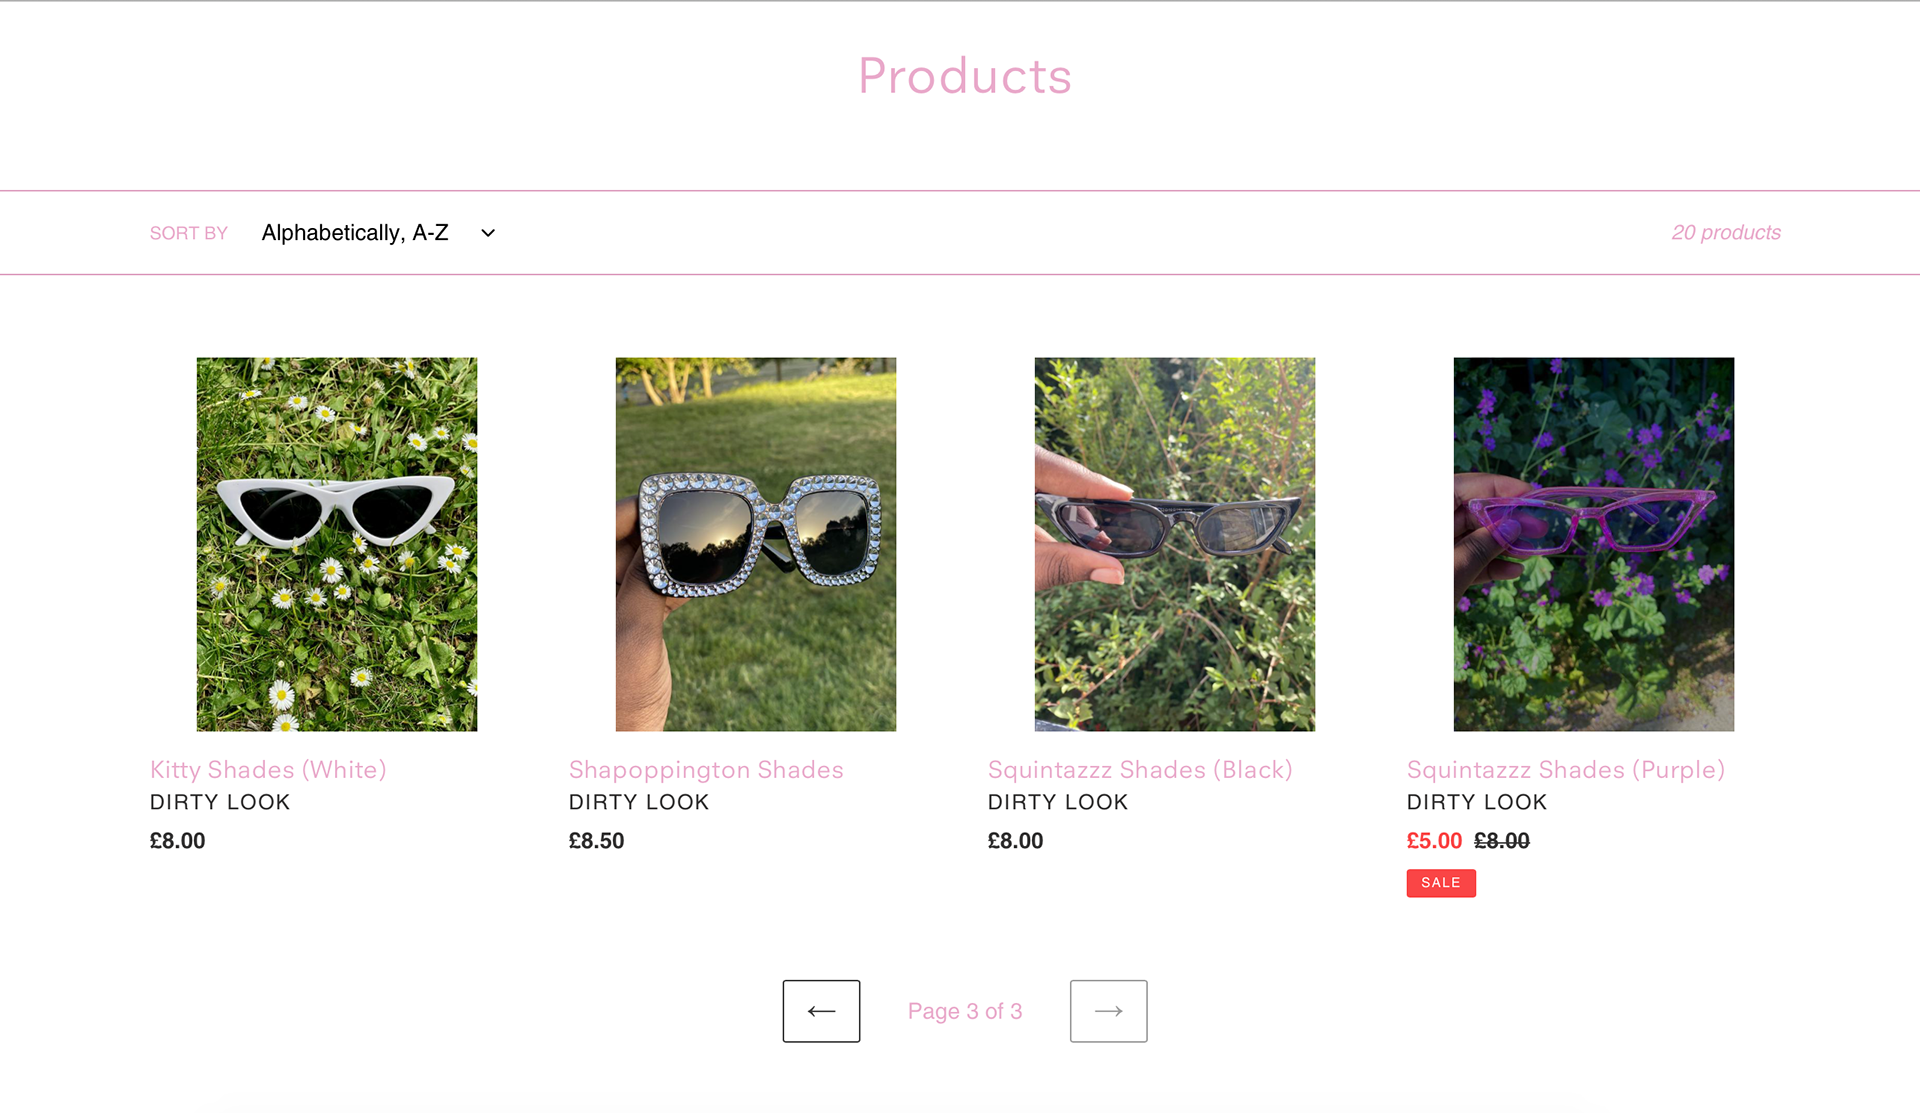View the black Squintazzz sunglasses photo
Screen dimensions: 1920x1113
(x=1175, y=544)
